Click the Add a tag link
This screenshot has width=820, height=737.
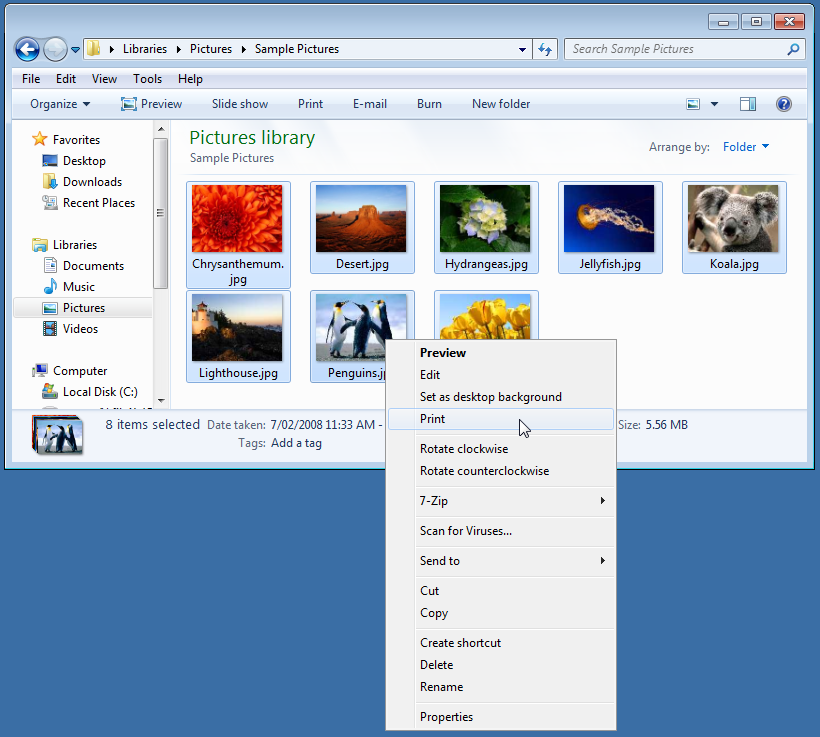pos(296,443)
